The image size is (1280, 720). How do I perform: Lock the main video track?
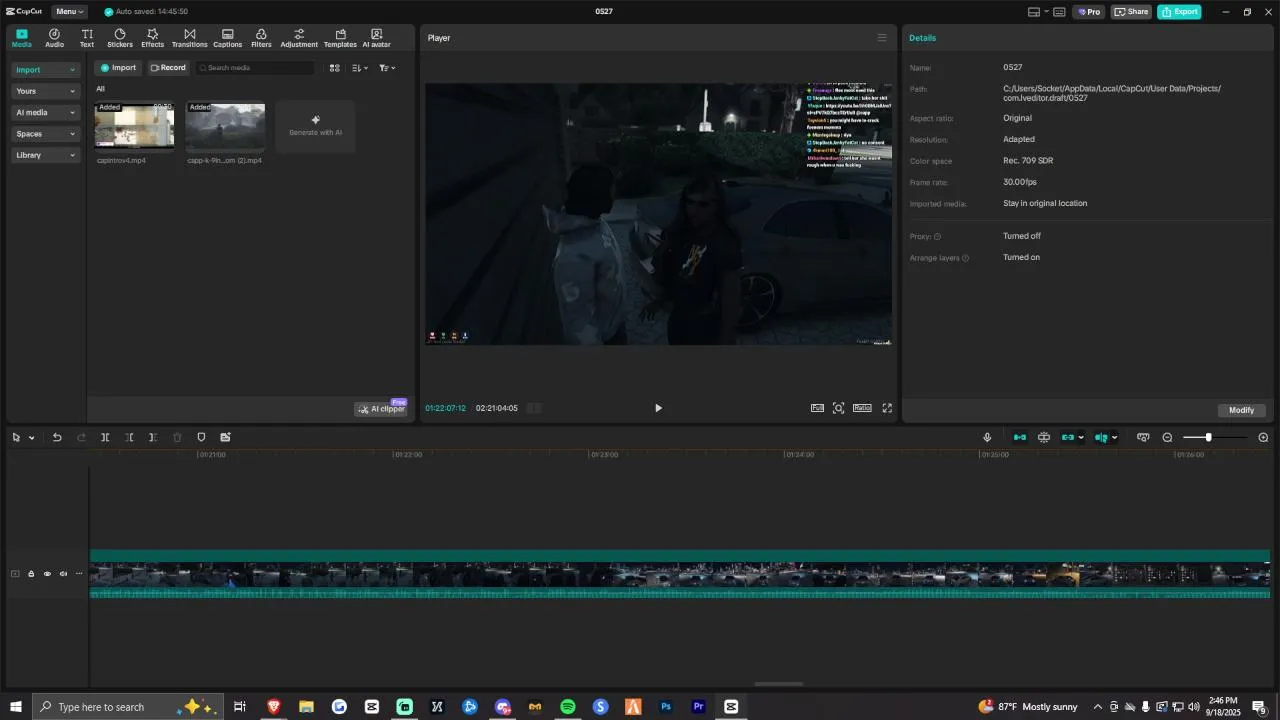coord(31,574)
